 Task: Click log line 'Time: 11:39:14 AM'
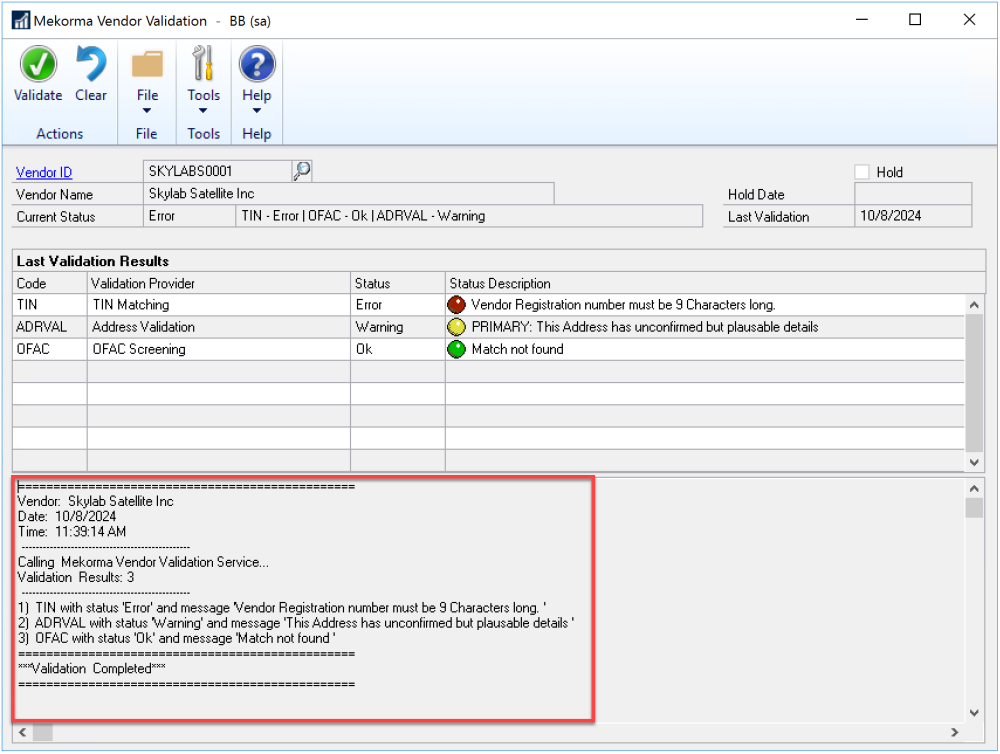pos(72,531)
